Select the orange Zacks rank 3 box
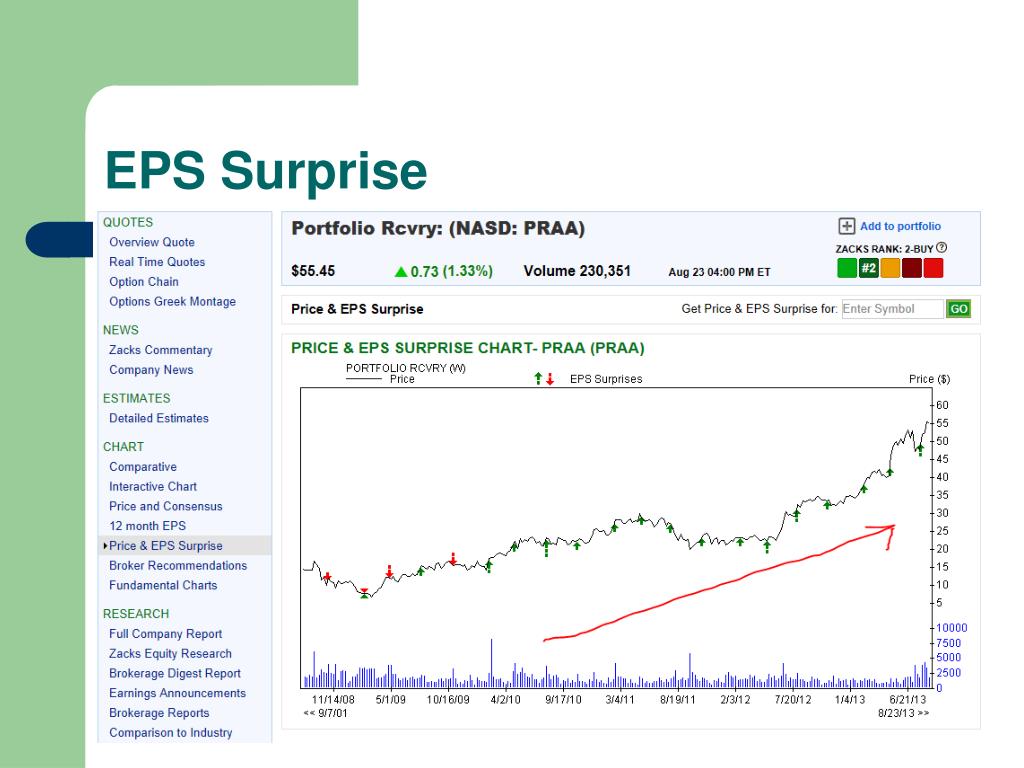The height and width of the screenshot is (768, 1024). tap(890, 268)
